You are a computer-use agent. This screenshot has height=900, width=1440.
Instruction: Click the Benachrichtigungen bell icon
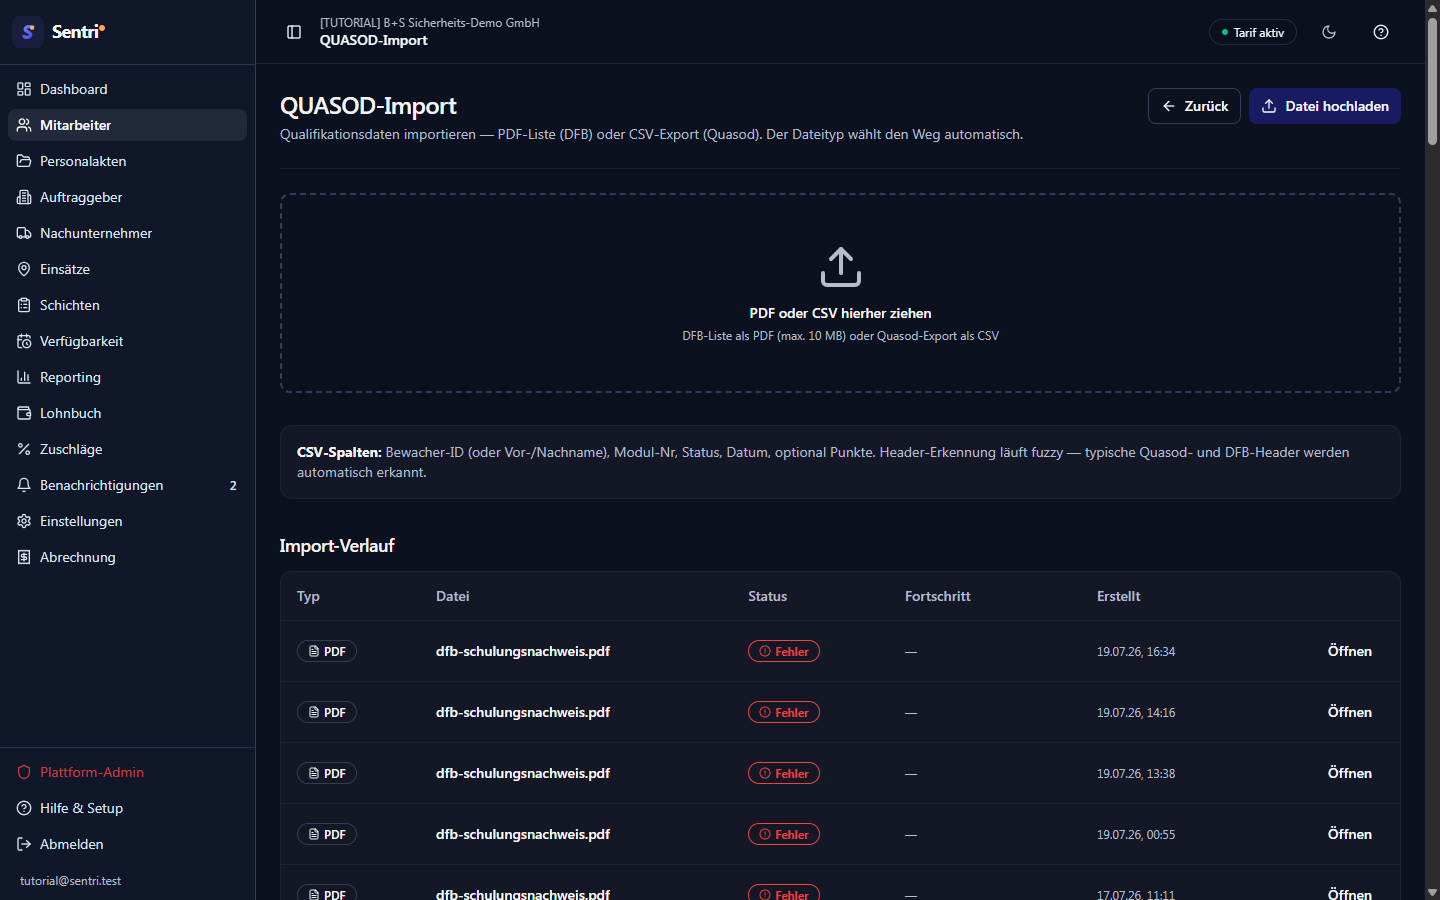click(24, 485)
